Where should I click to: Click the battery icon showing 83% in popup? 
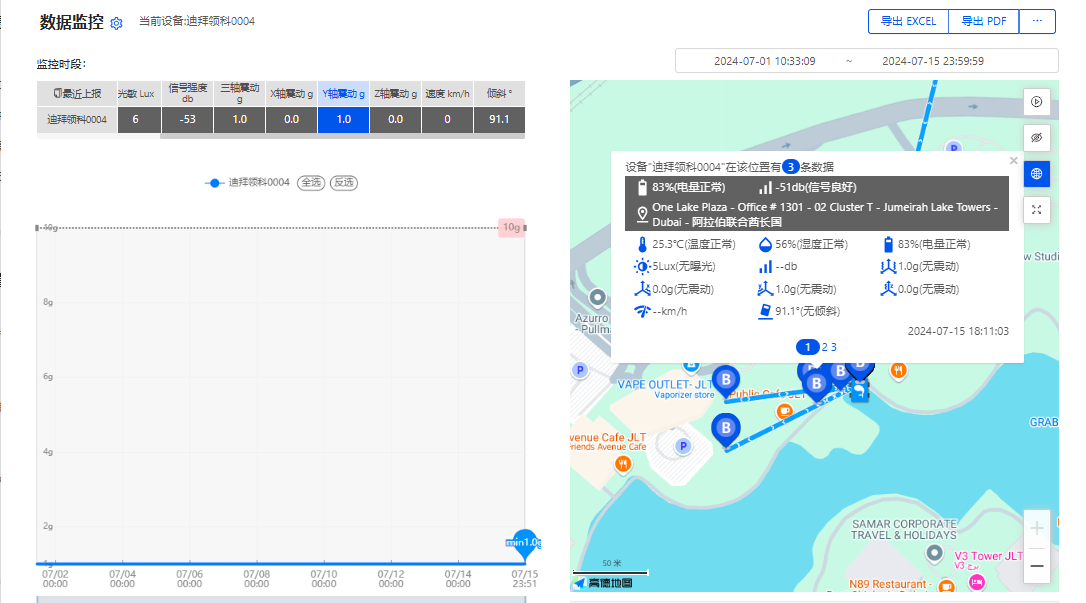click(641, 187)
